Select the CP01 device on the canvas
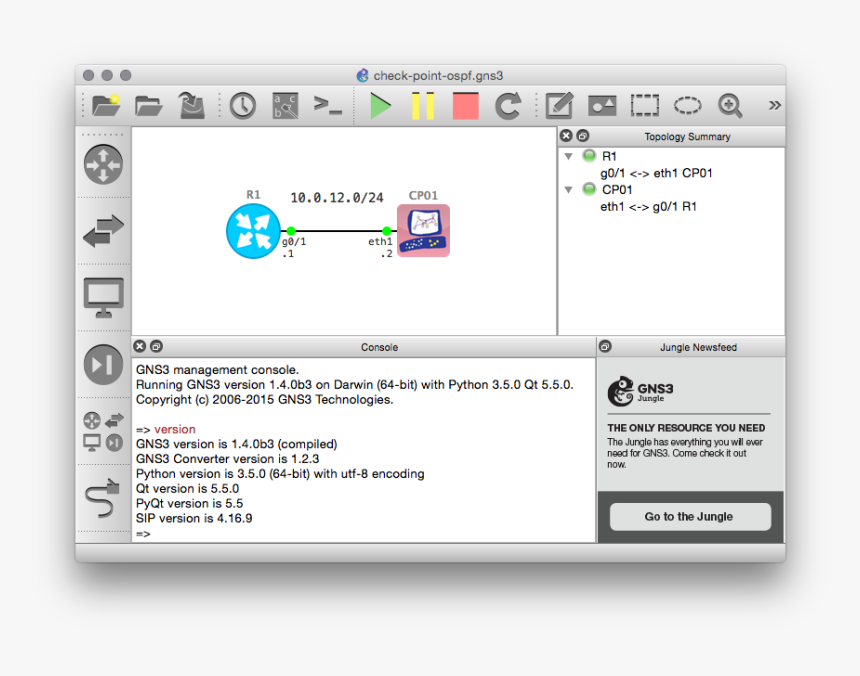This screenshot has height=676, width=860. pos(423,230)
